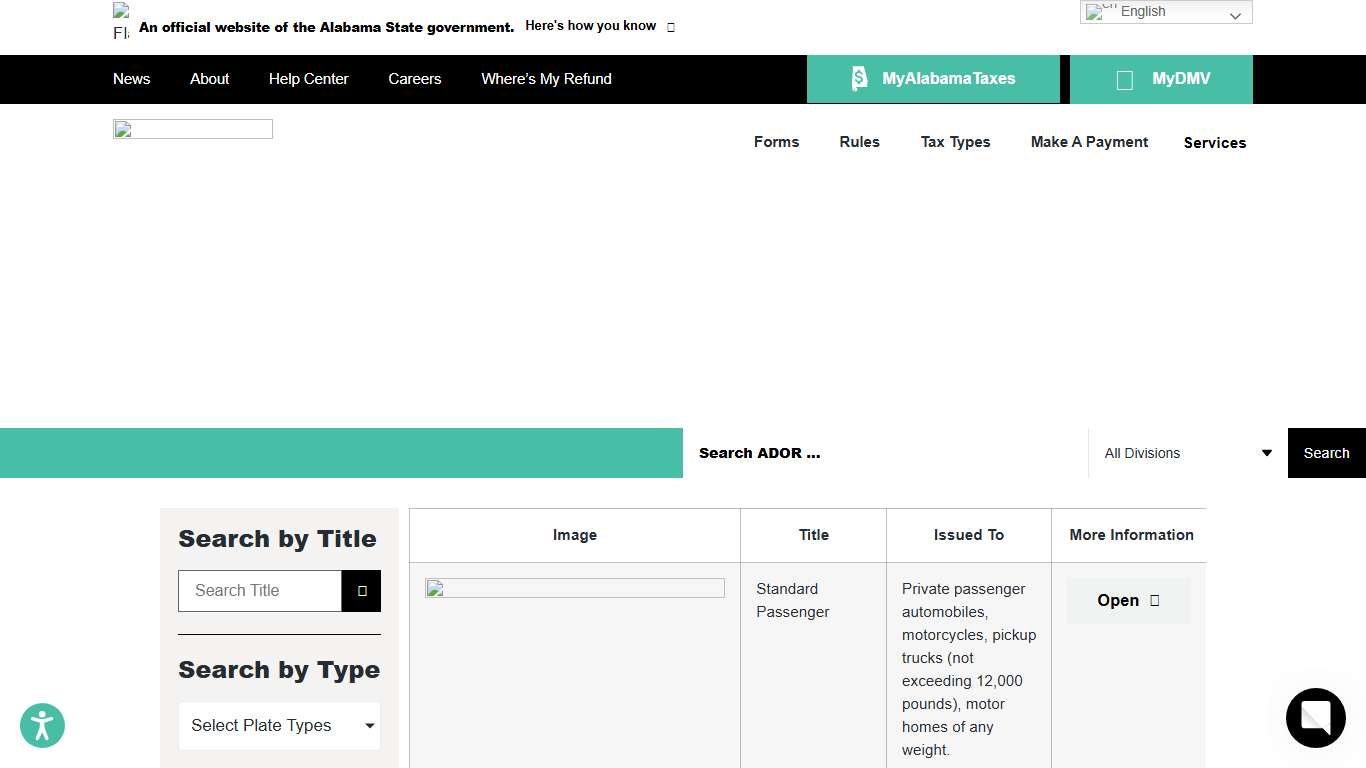This screenshot has width=1366, height=768.
Task: Expand "Here's how you know" disclosure
Action: click(x=599, y=26)
